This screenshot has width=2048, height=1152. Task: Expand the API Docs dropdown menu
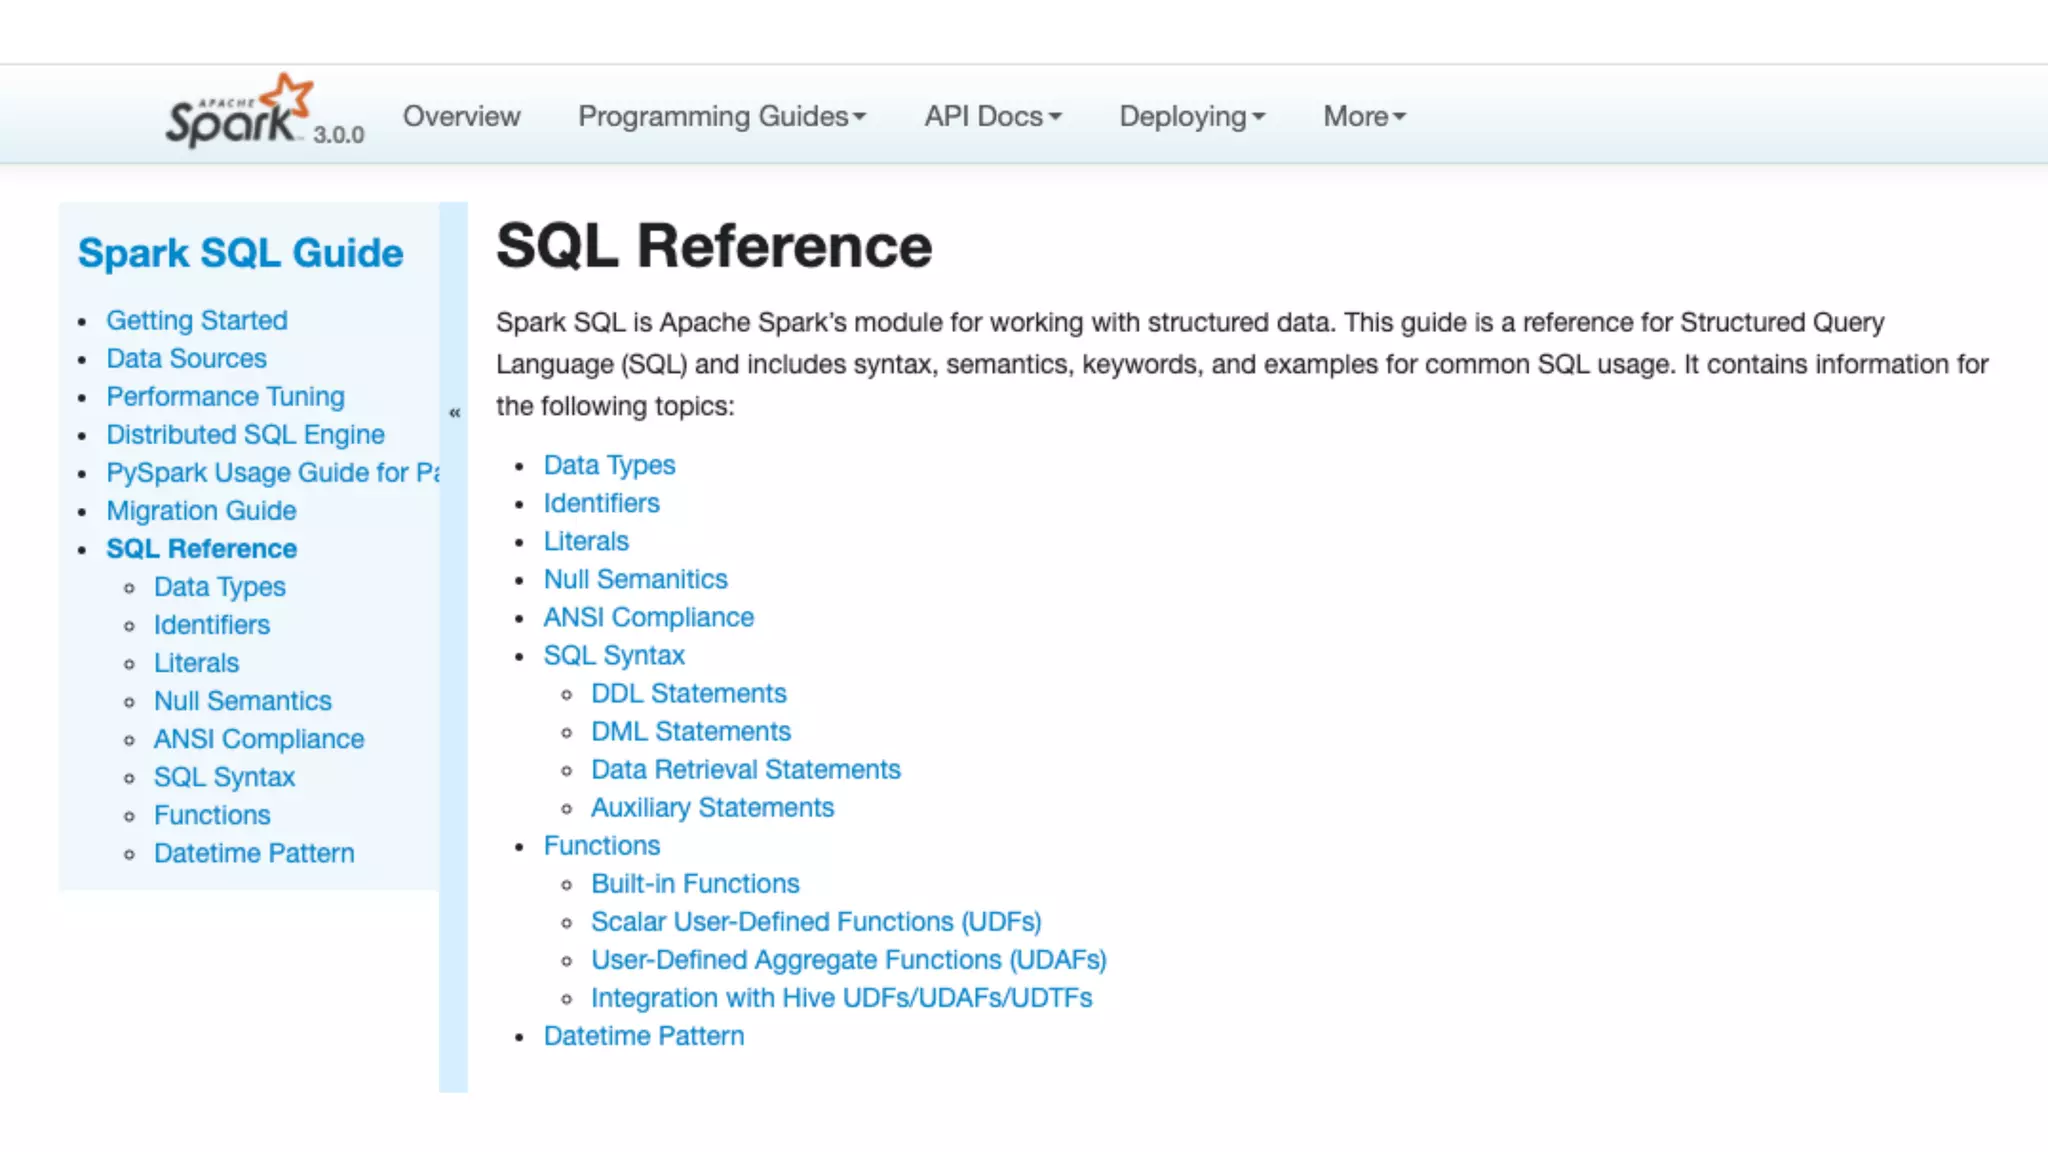click(992, 117)
